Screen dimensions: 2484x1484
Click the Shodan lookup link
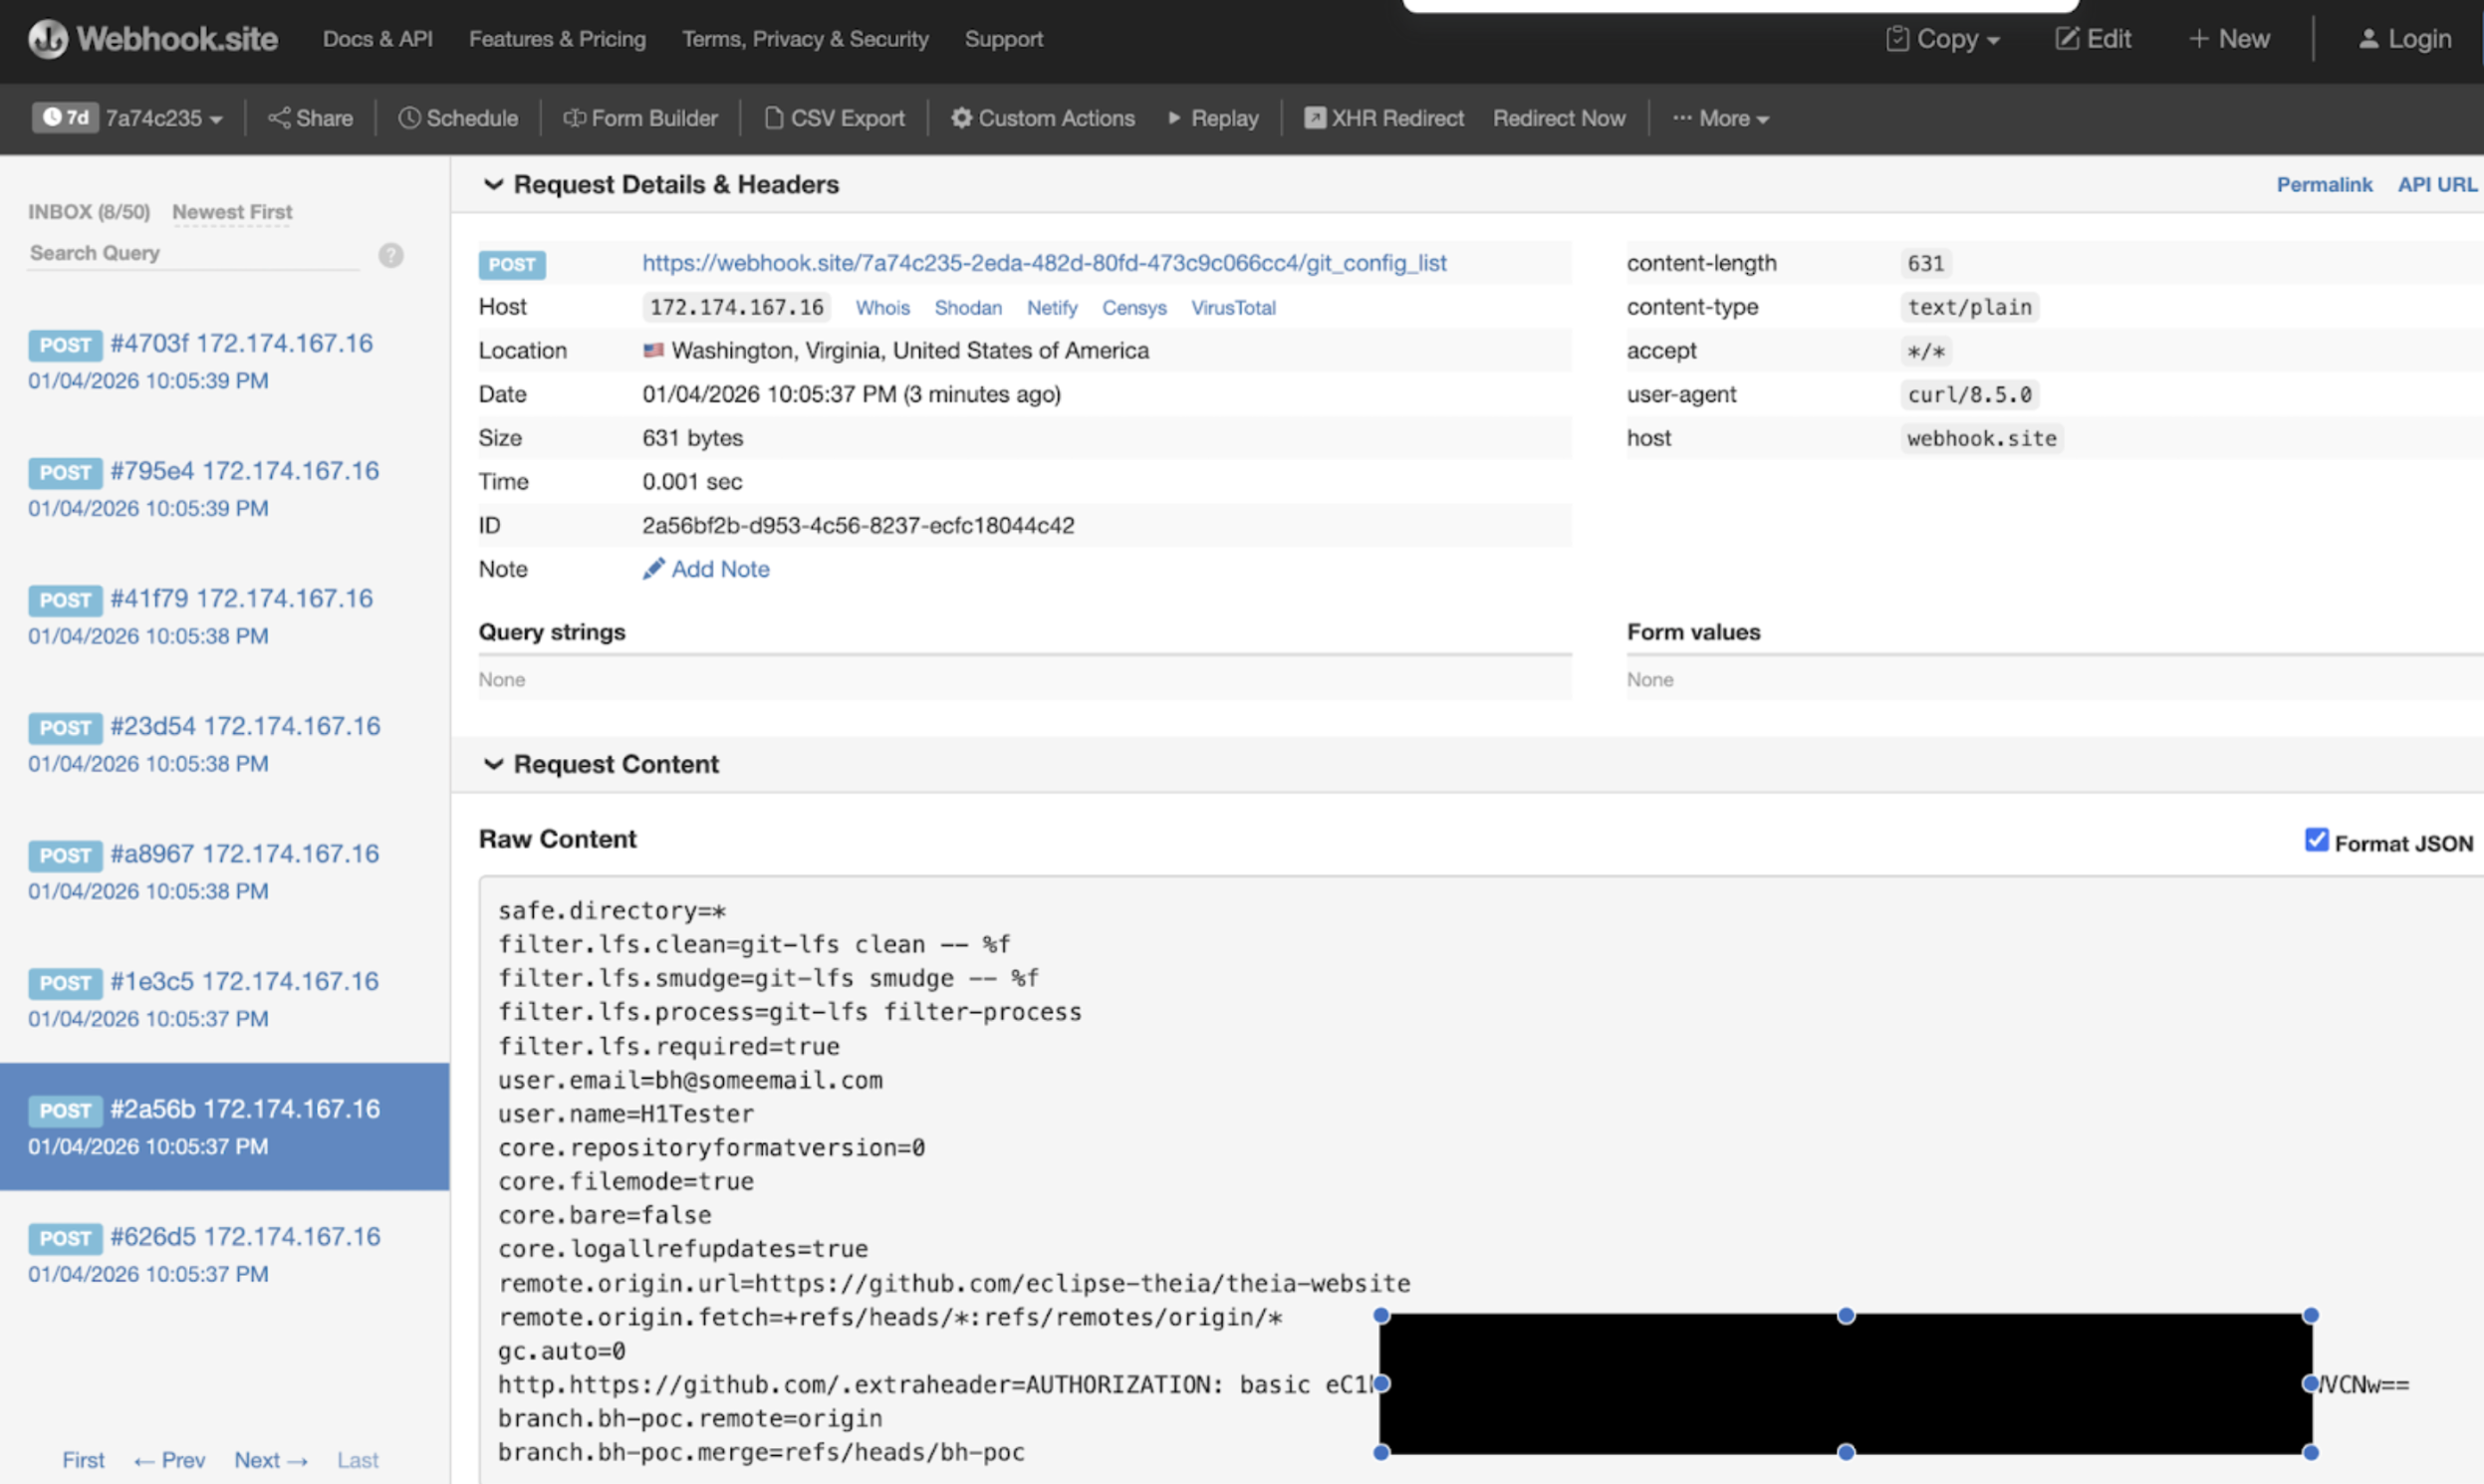click(967, 308)
